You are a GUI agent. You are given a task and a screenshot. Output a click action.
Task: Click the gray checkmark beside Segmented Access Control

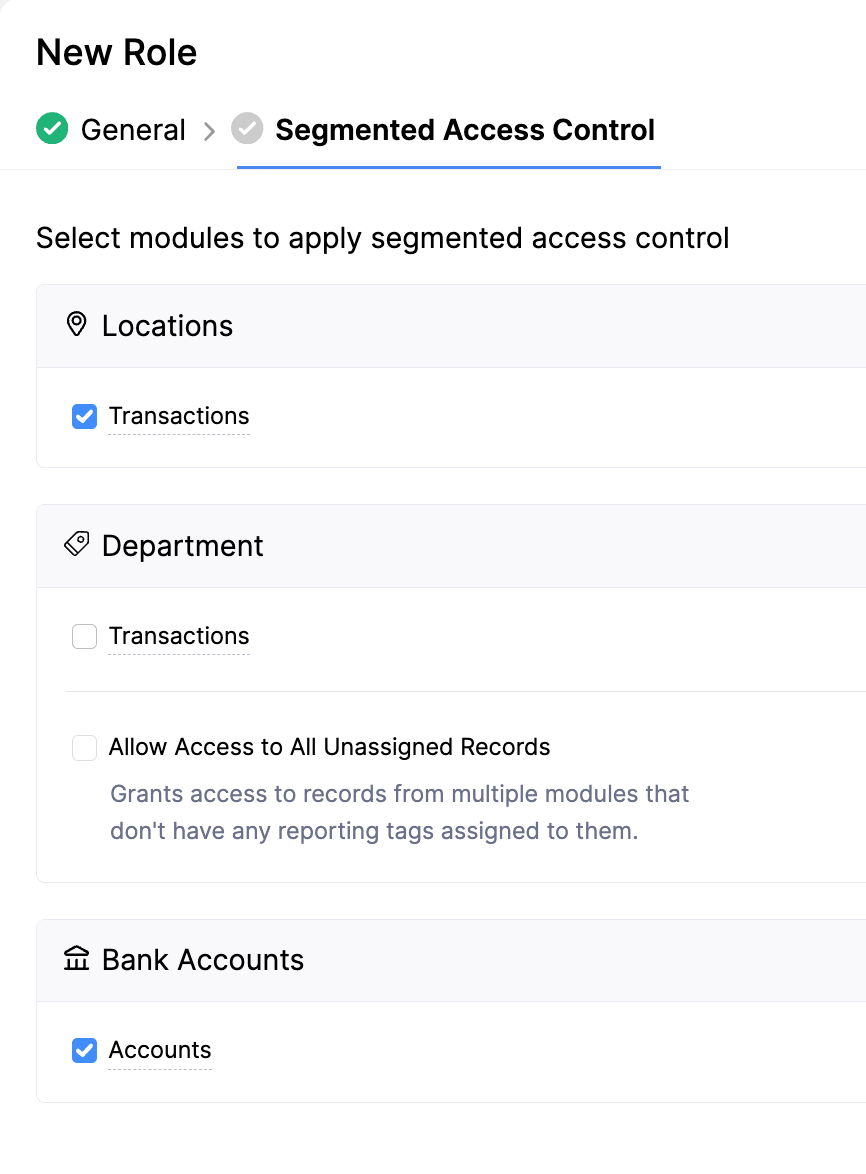tap(246, 129)
